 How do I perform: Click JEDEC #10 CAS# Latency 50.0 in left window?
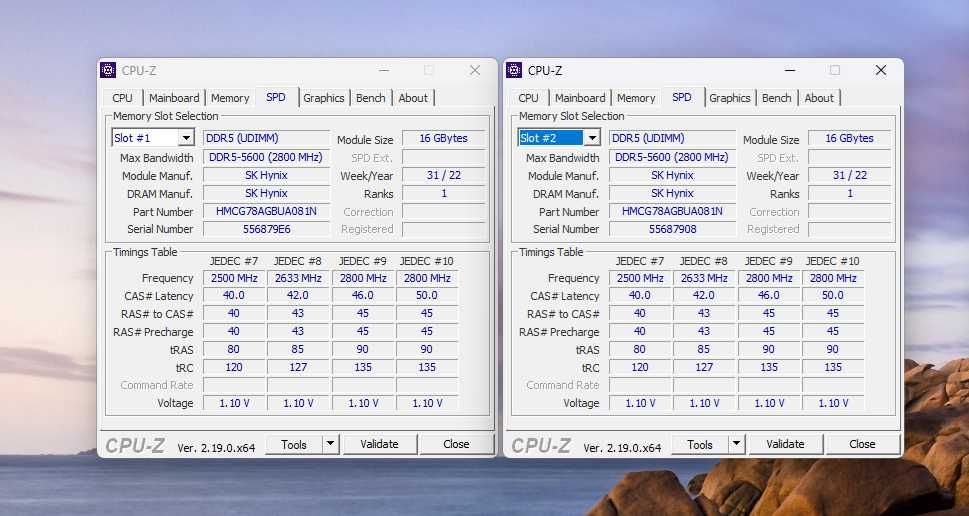tap(426, 295)
